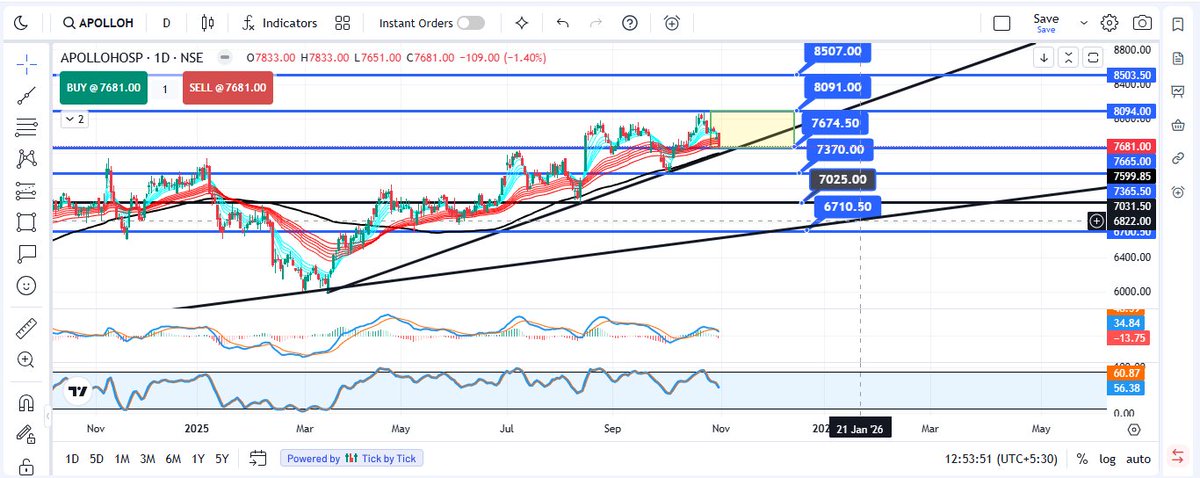The width and height of the screenshot is (1200, 478).
Task: Expand the collapsed indicators legend showing 2
Action: [75, 119]
